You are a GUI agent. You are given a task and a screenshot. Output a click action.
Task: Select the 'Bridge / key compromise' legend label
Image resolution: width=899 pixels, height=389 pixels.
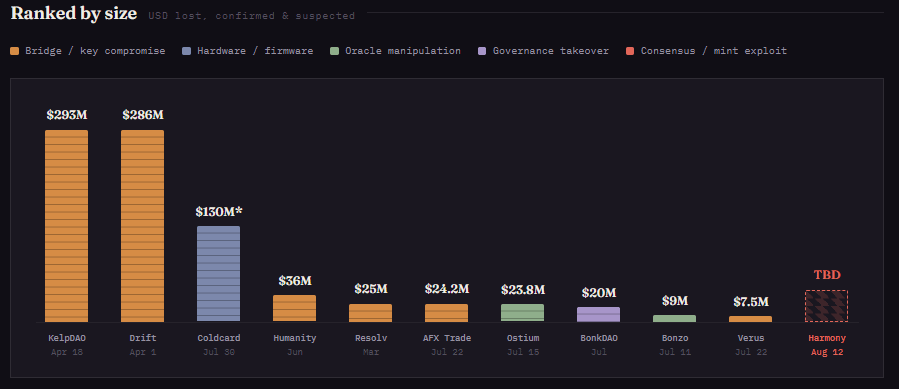point(95,51)
